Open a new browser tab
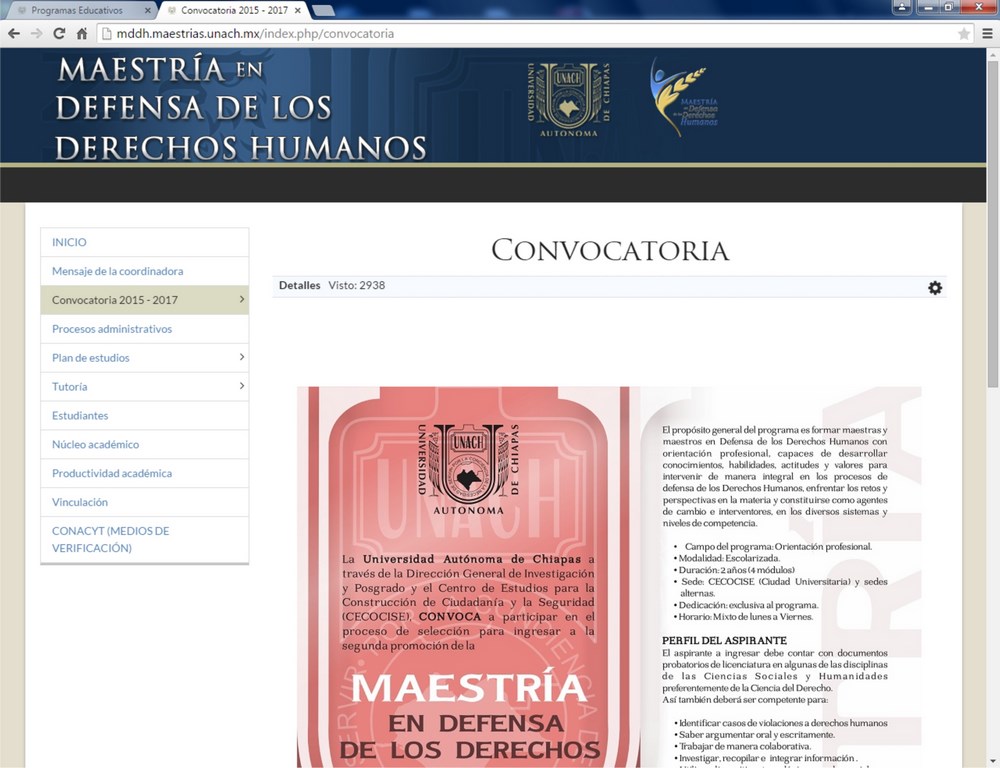The image size is (1000, 768). coord(324,11)
